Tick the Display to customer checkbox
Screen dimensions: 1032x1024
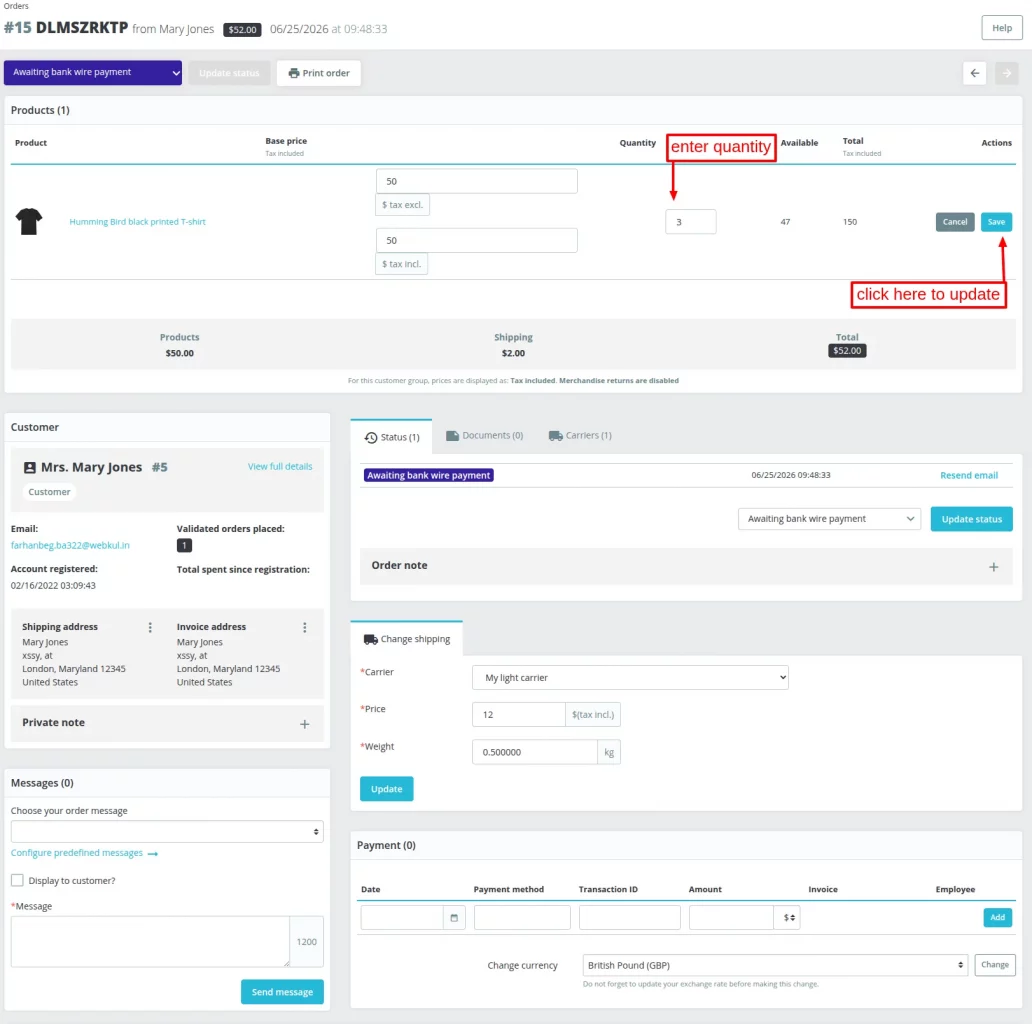(x=17, y=880)
